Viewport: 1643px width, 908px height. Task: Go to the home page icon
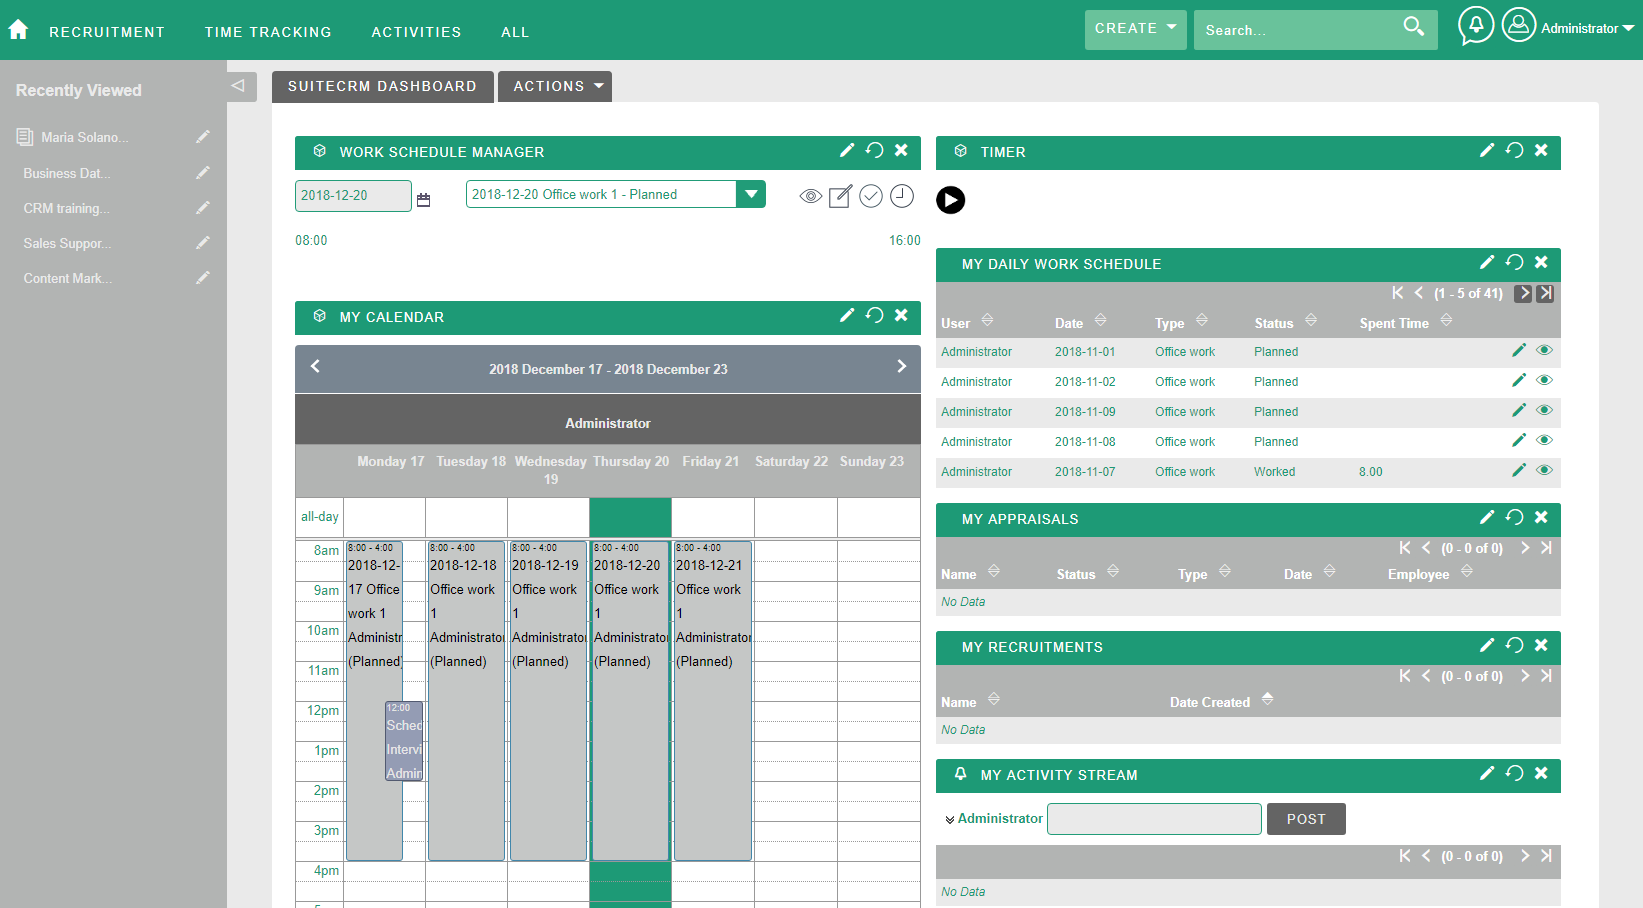[x=18, y=30]
